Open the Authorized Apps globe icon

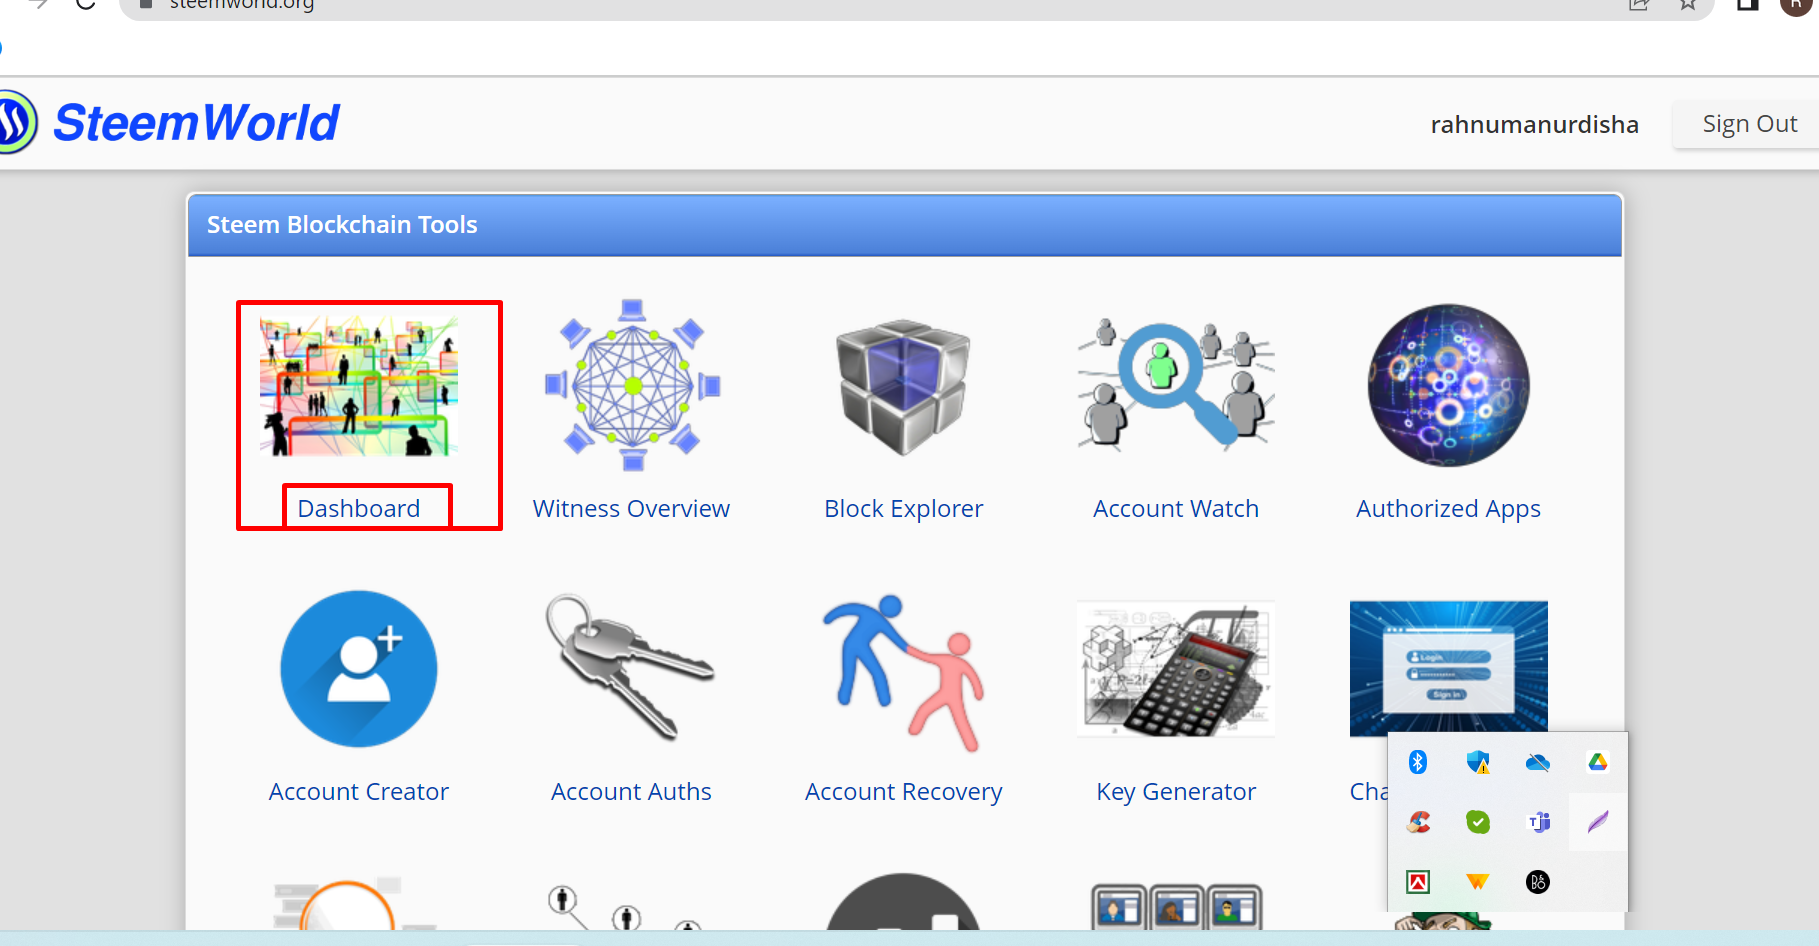(1448, 385)
